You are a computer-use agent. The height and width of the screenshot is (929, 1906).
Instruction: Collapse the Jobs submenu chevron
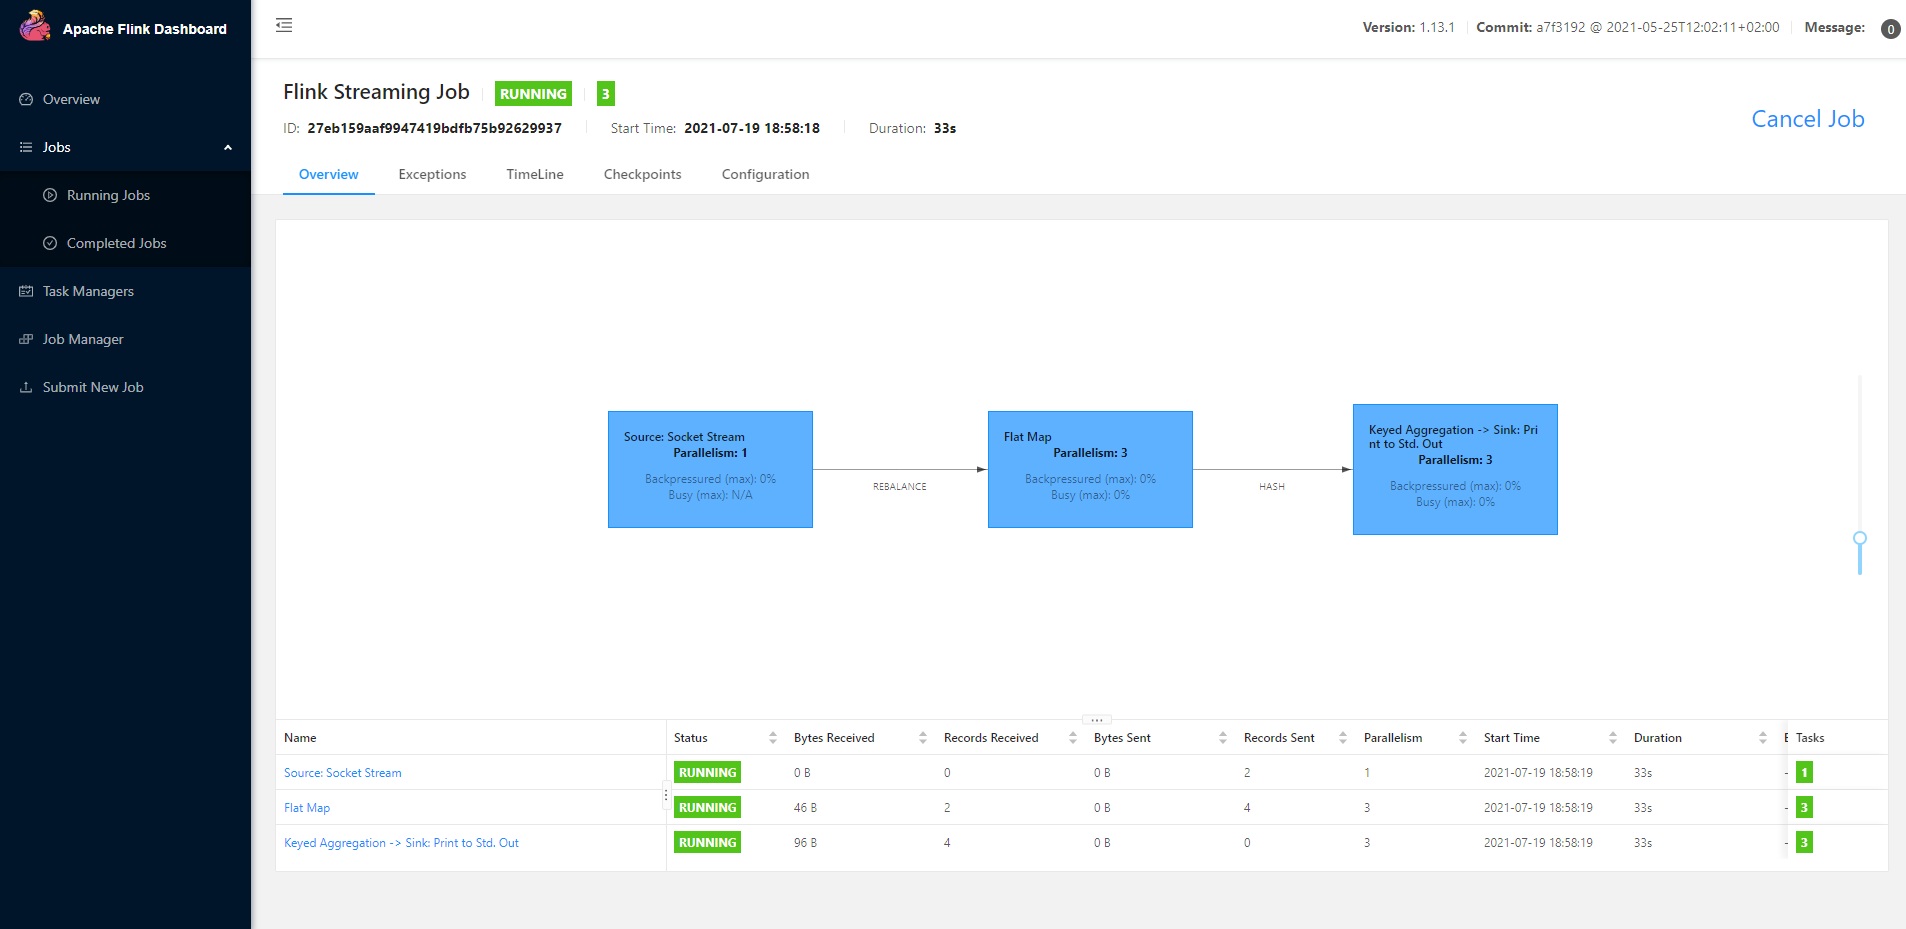[x=228, y=148]
